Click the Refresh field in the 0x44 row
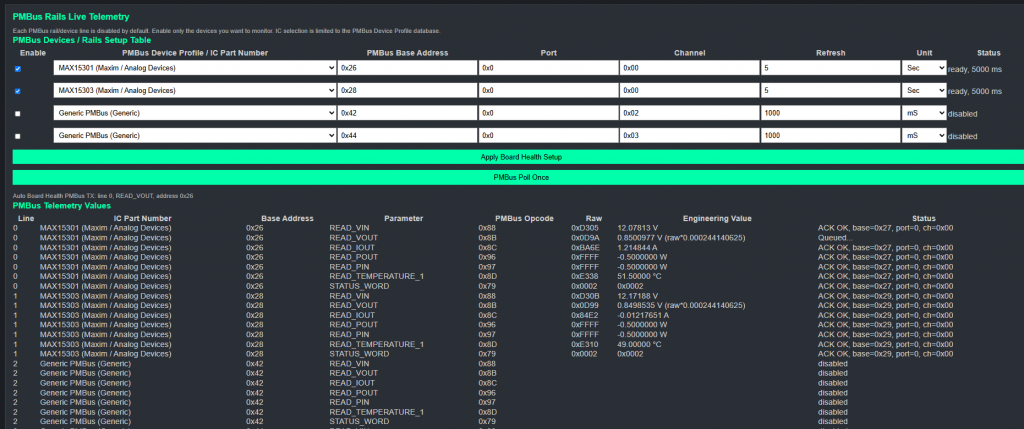 831,136
